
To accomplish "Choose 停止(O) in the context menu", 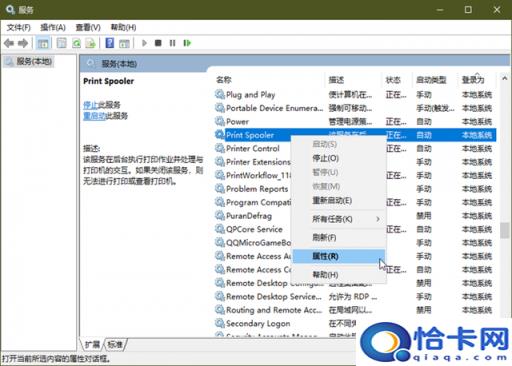I will (x=339, y=158).
